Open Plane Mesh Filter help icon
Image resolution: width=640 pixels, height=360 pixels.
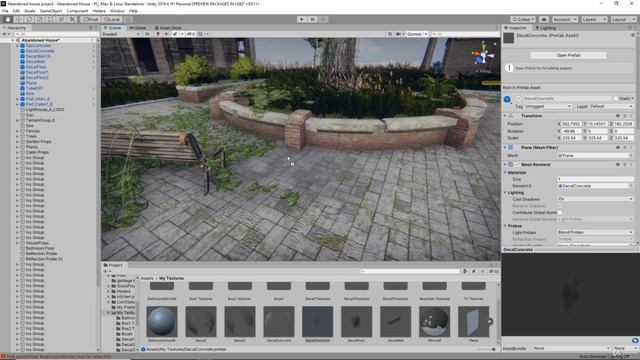(618, 147)
